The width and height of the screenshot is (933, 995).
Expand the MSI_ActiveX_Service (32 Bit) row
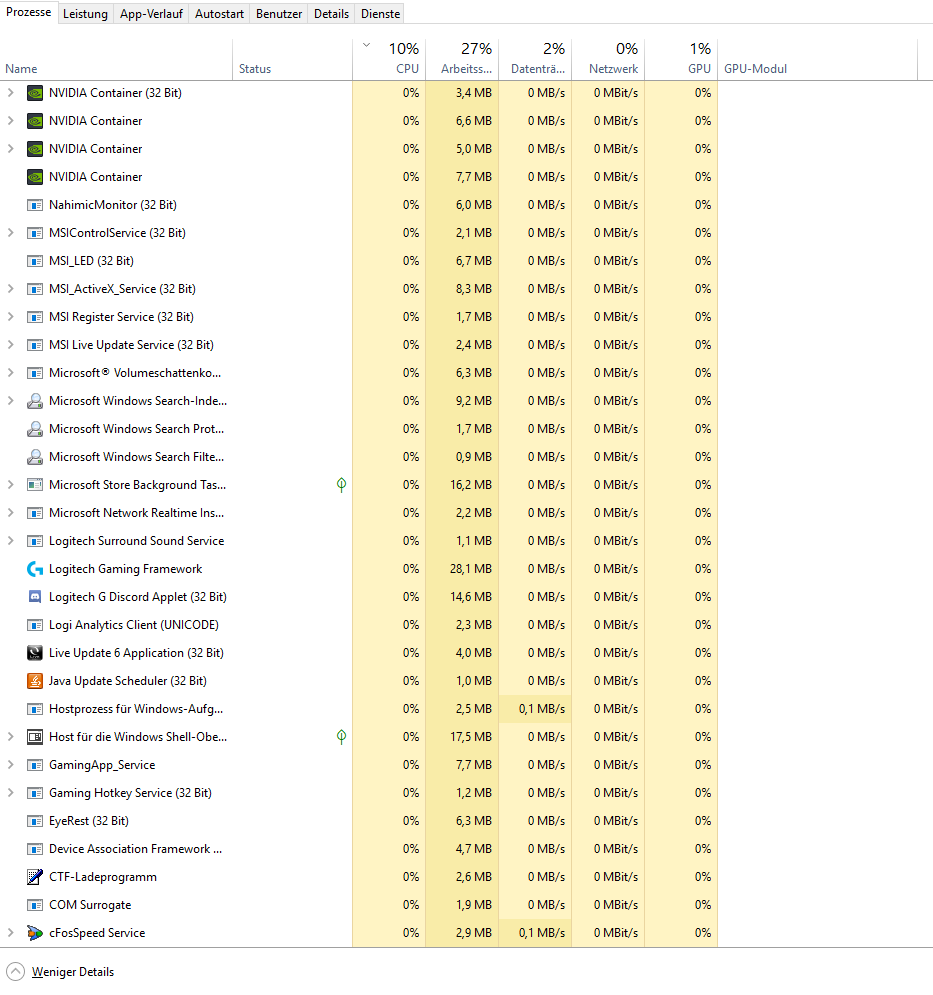pos(11,289)
